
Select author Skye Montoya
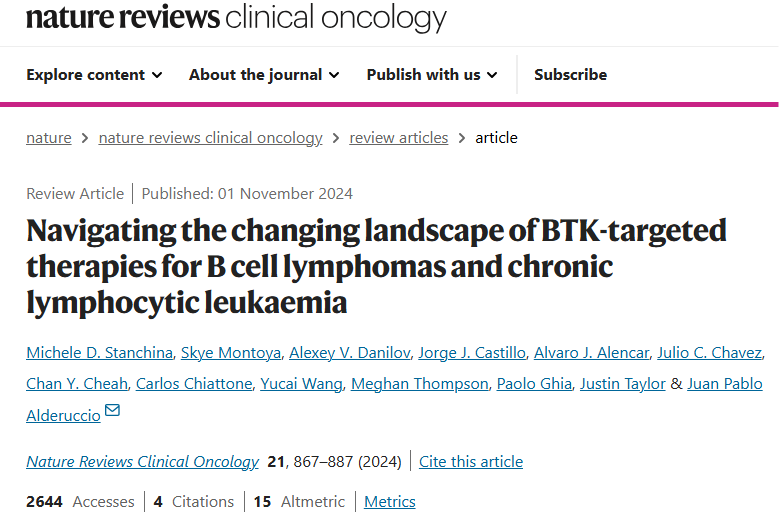(x=231, y=353)
